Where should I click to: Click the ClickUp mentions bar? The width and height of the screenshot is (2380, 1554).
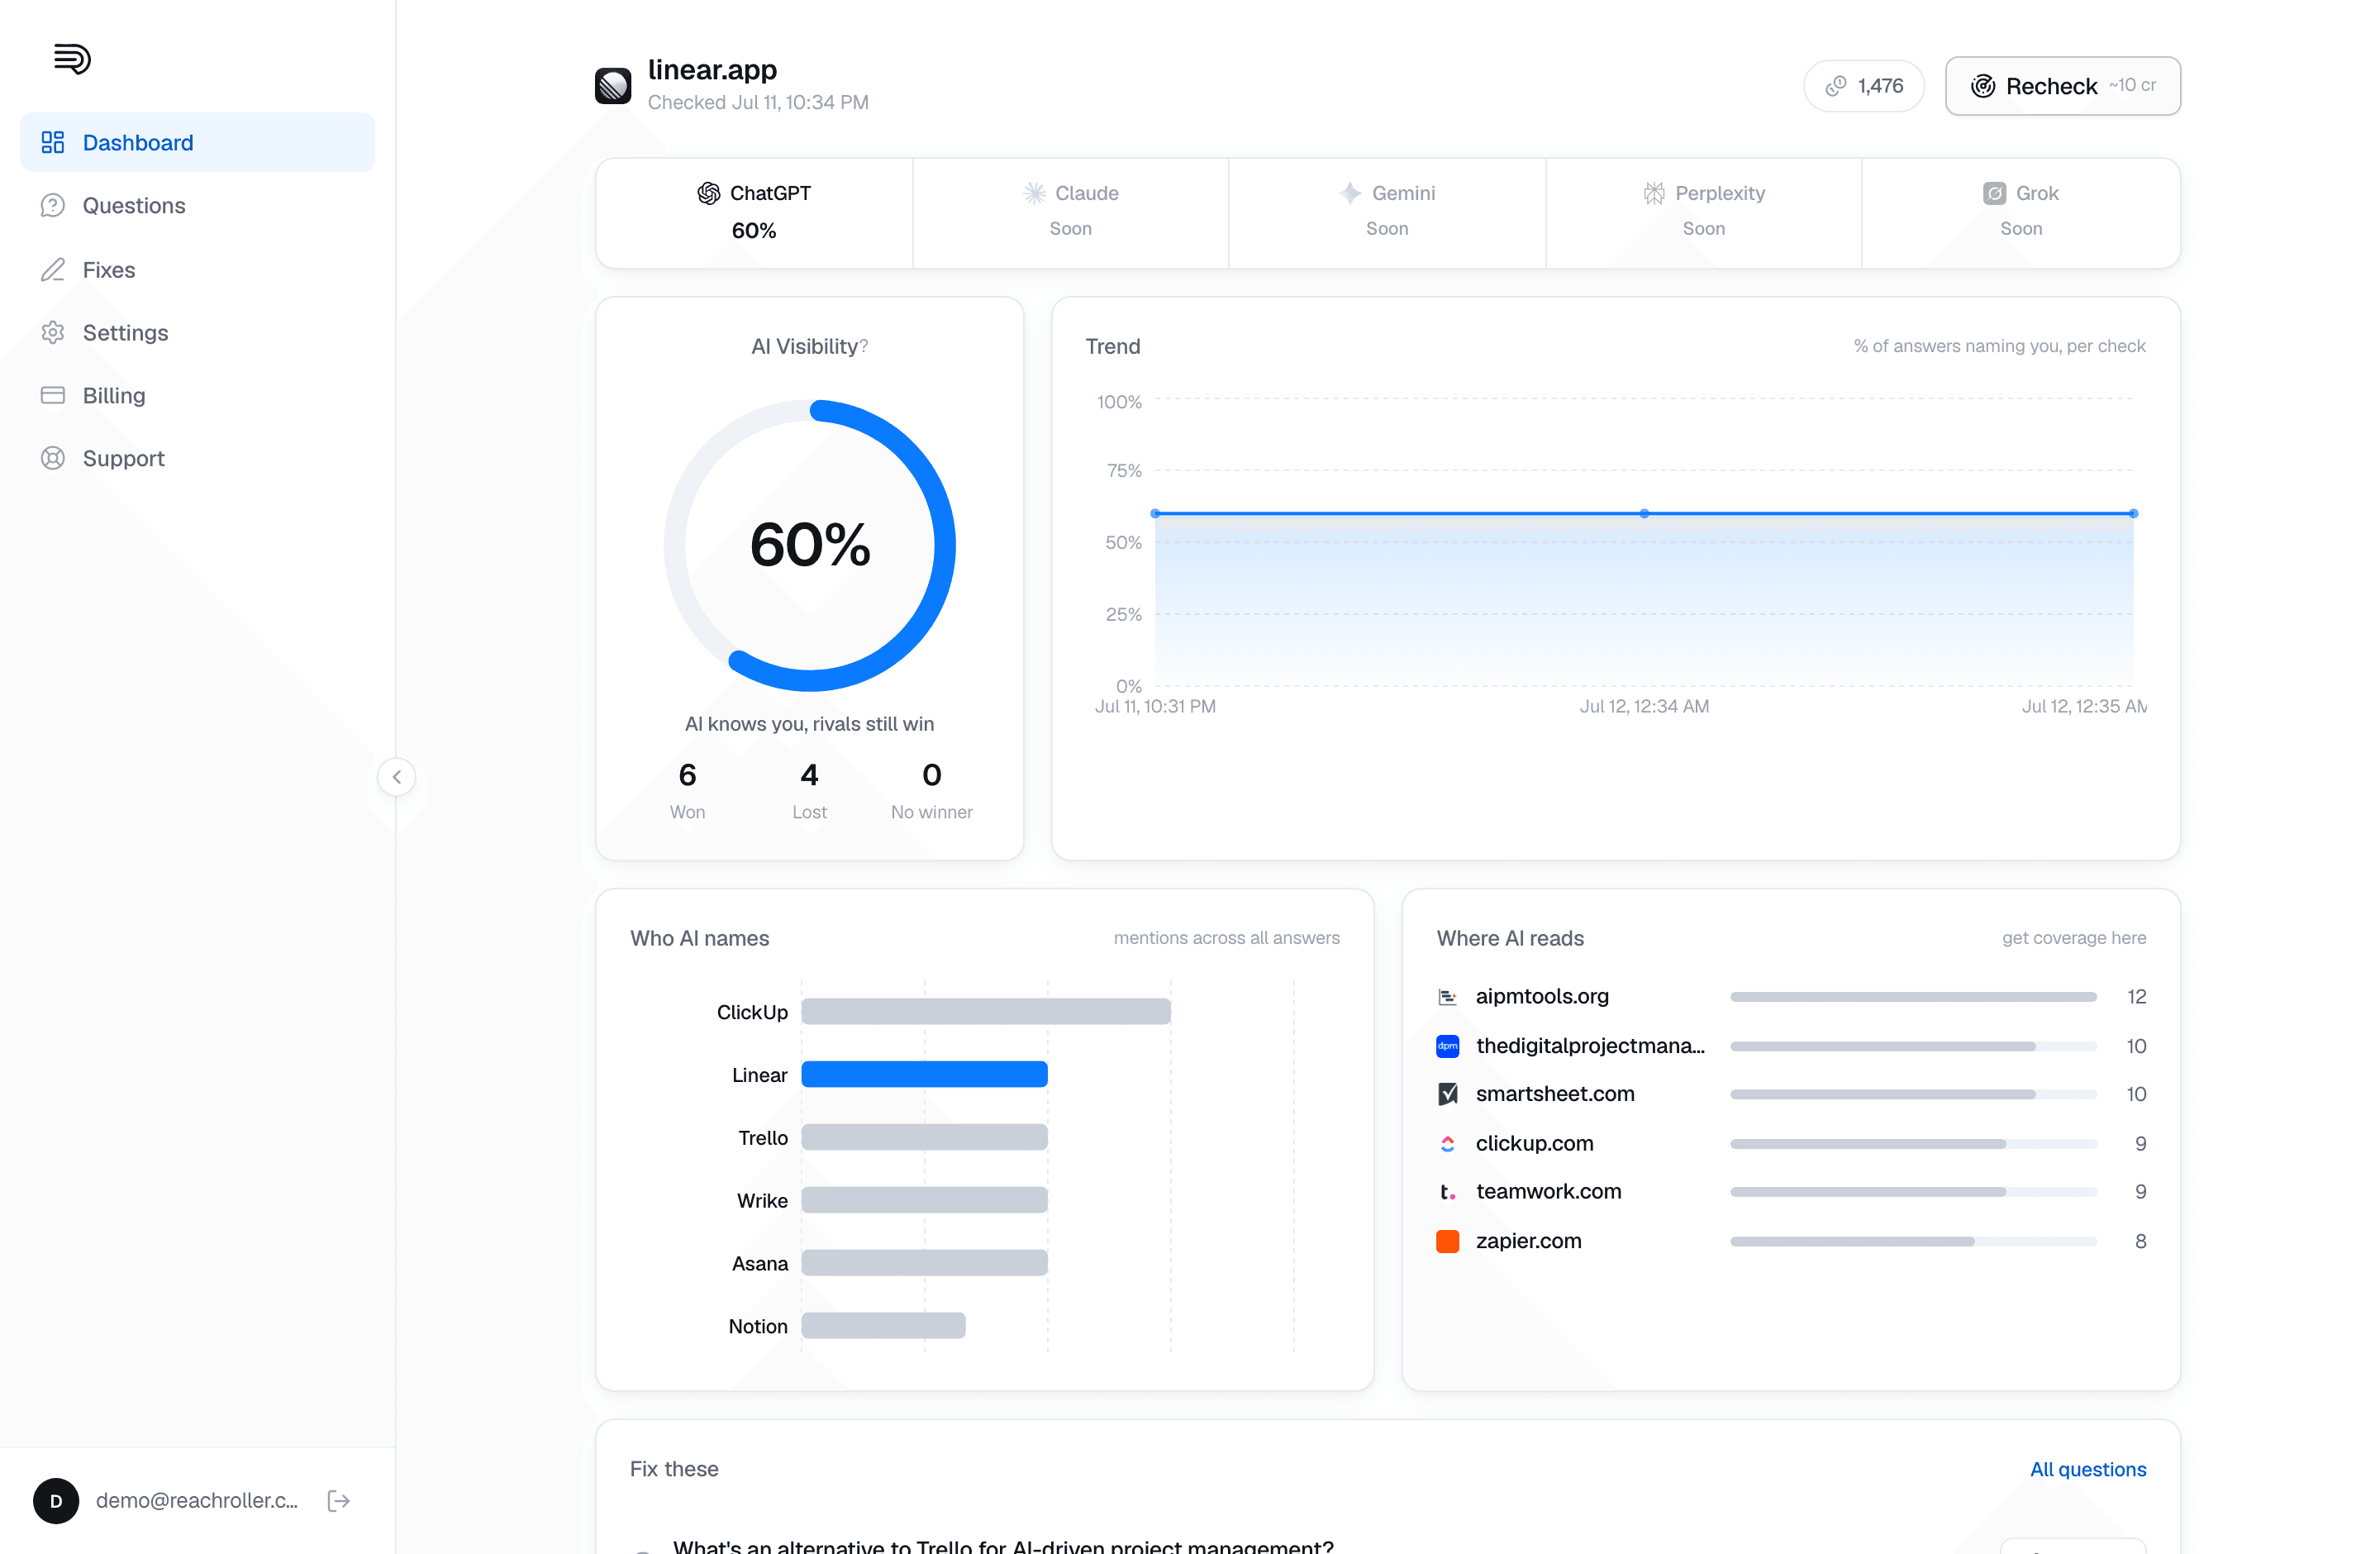pyautogui.click(x=986, y=1011)
